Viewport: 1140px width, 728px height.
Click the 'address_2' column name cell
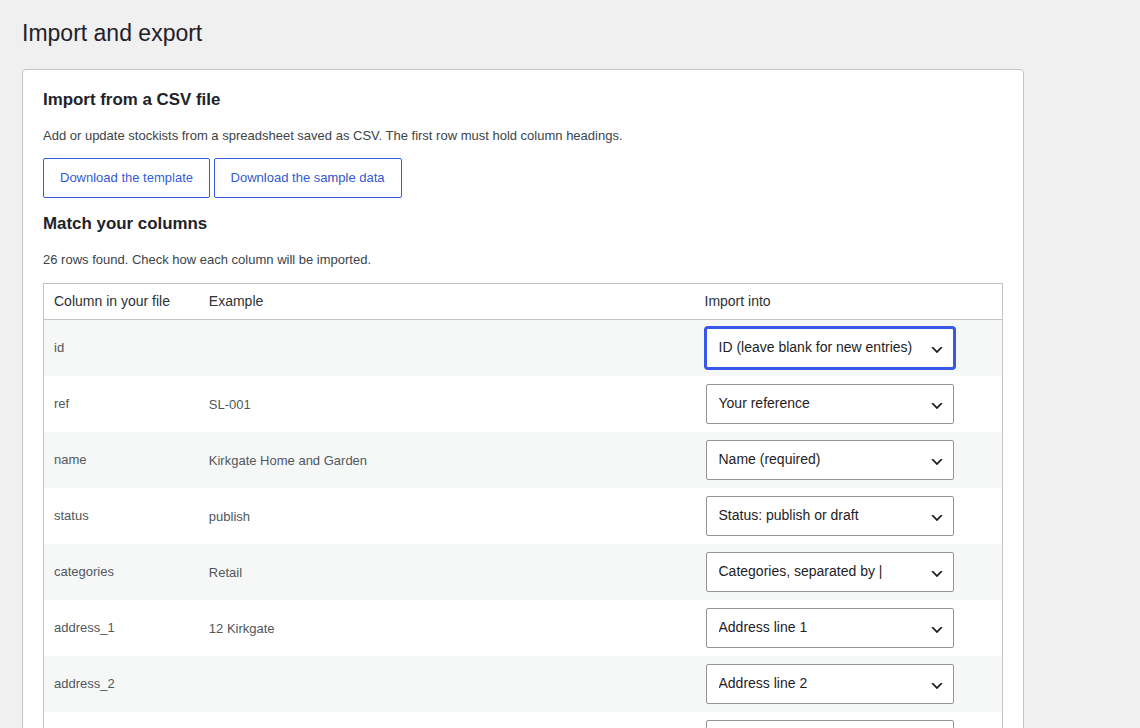click(84, 684)
